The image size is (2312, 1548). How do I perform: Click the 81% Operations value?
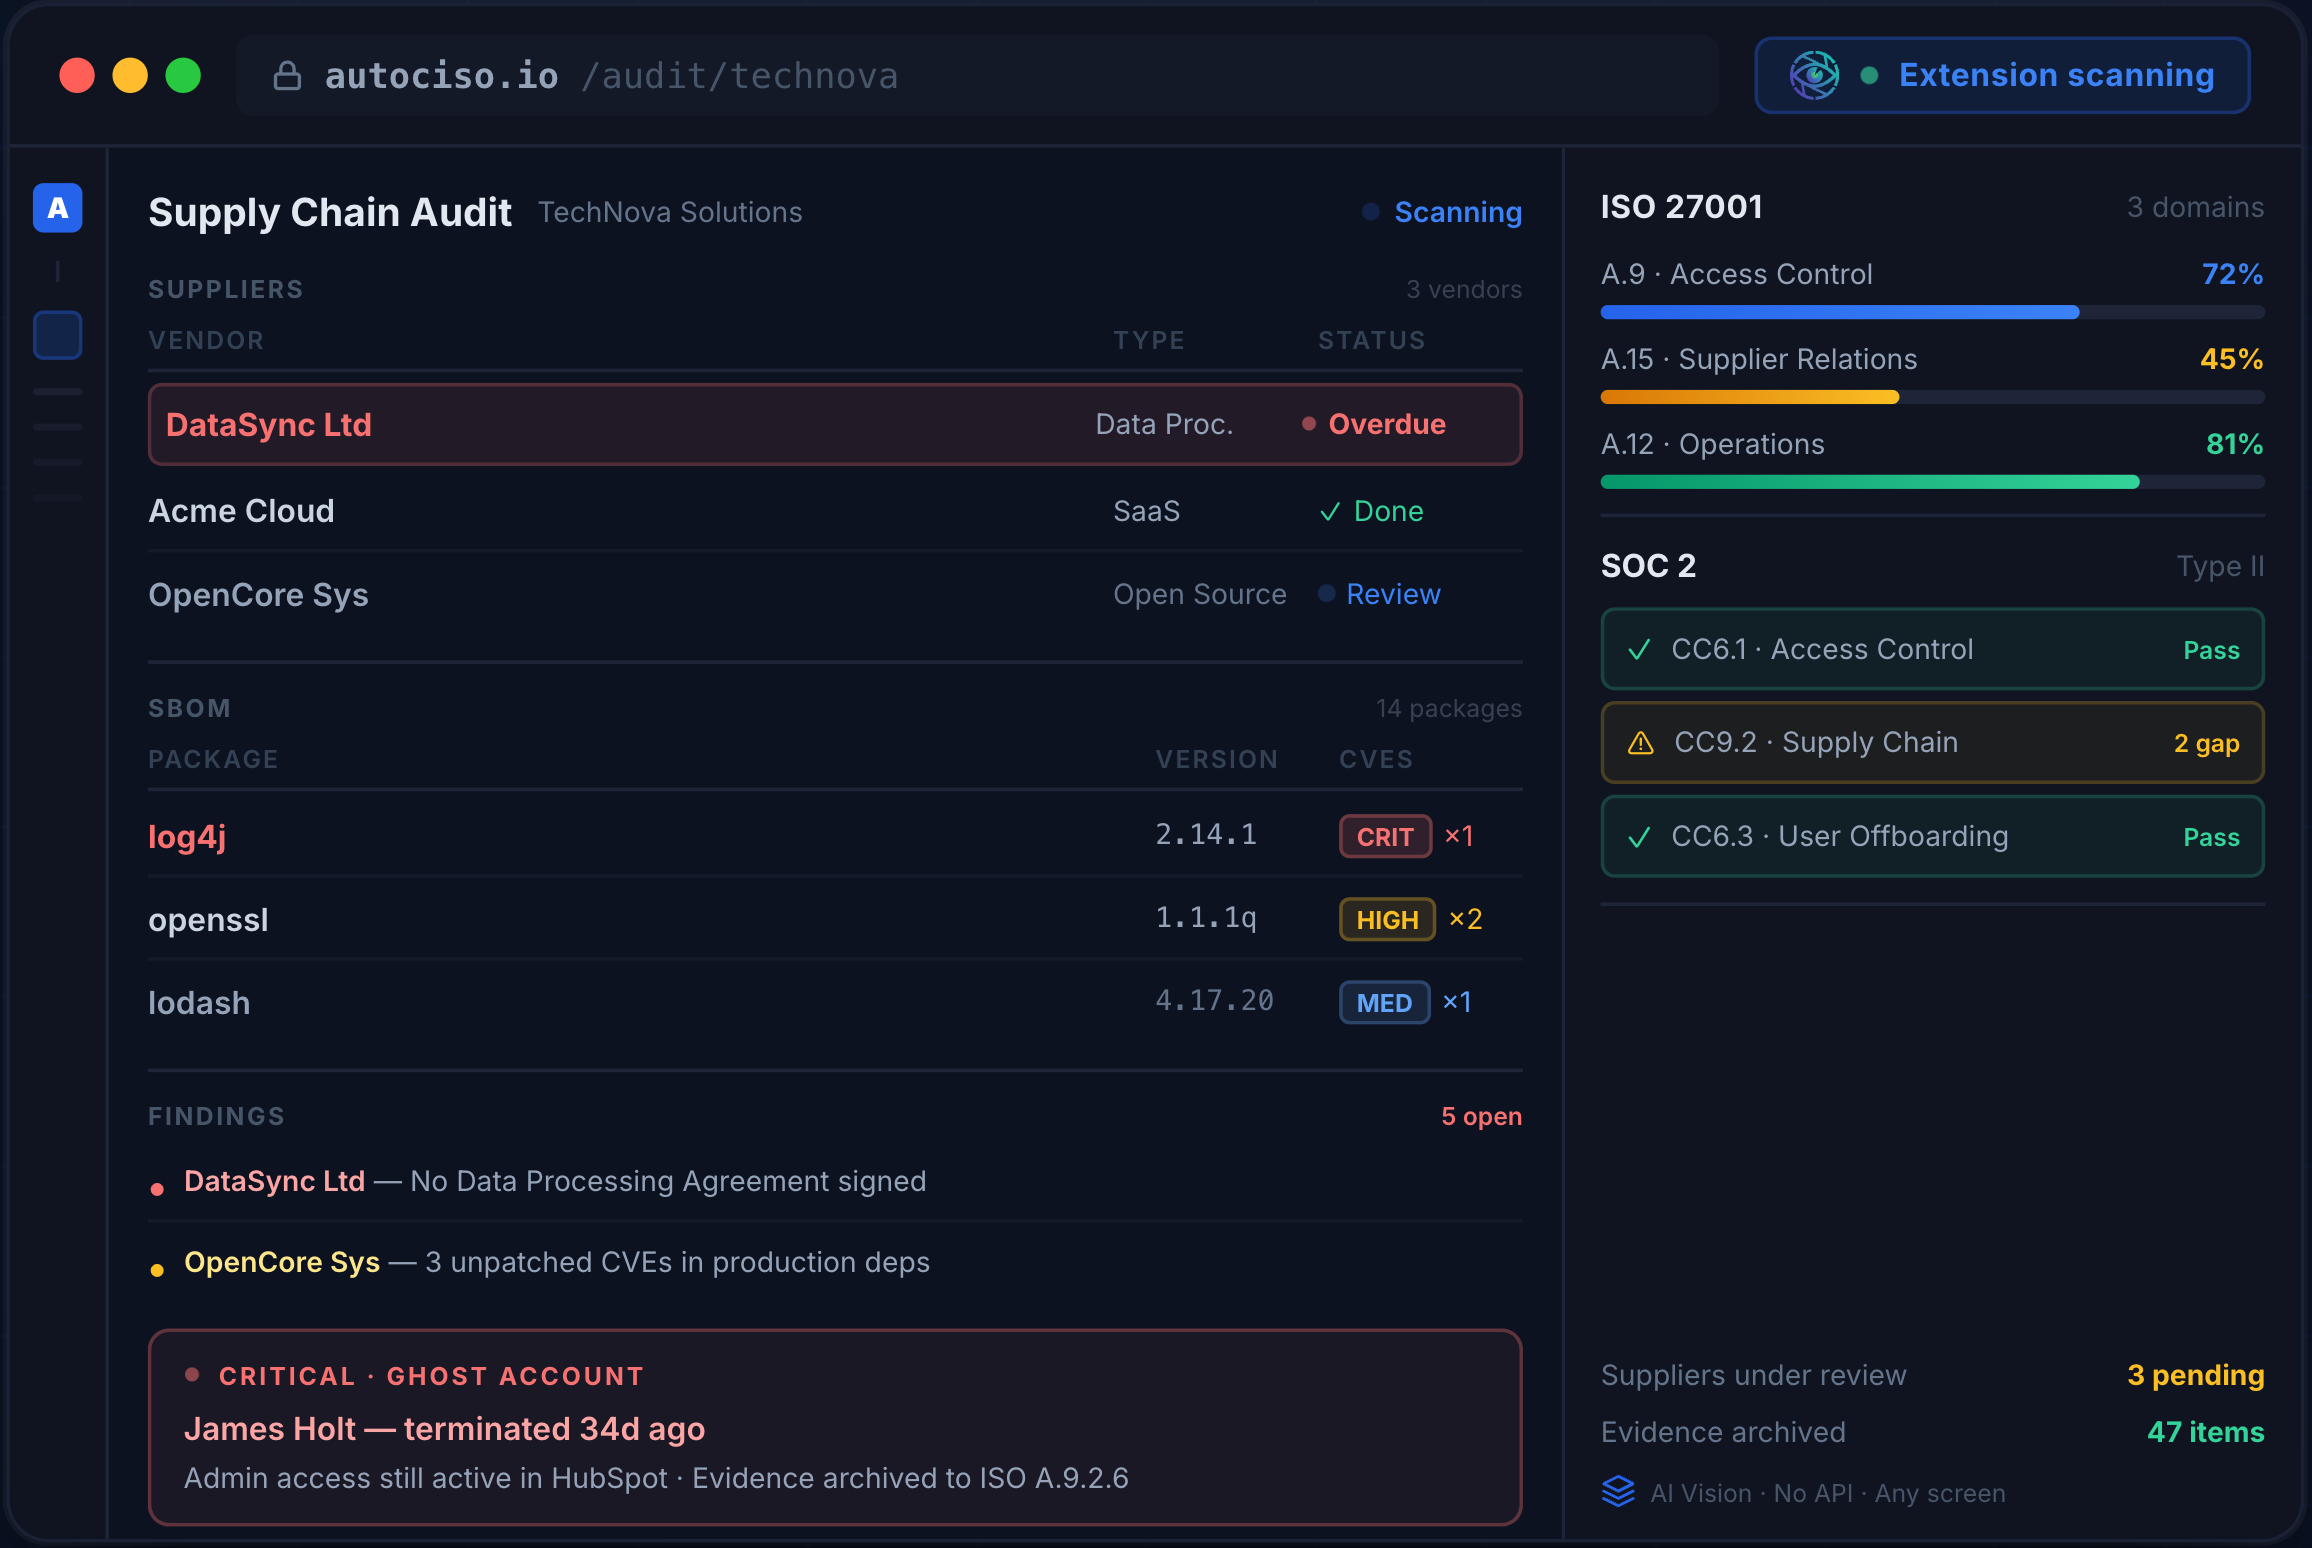2234,444
